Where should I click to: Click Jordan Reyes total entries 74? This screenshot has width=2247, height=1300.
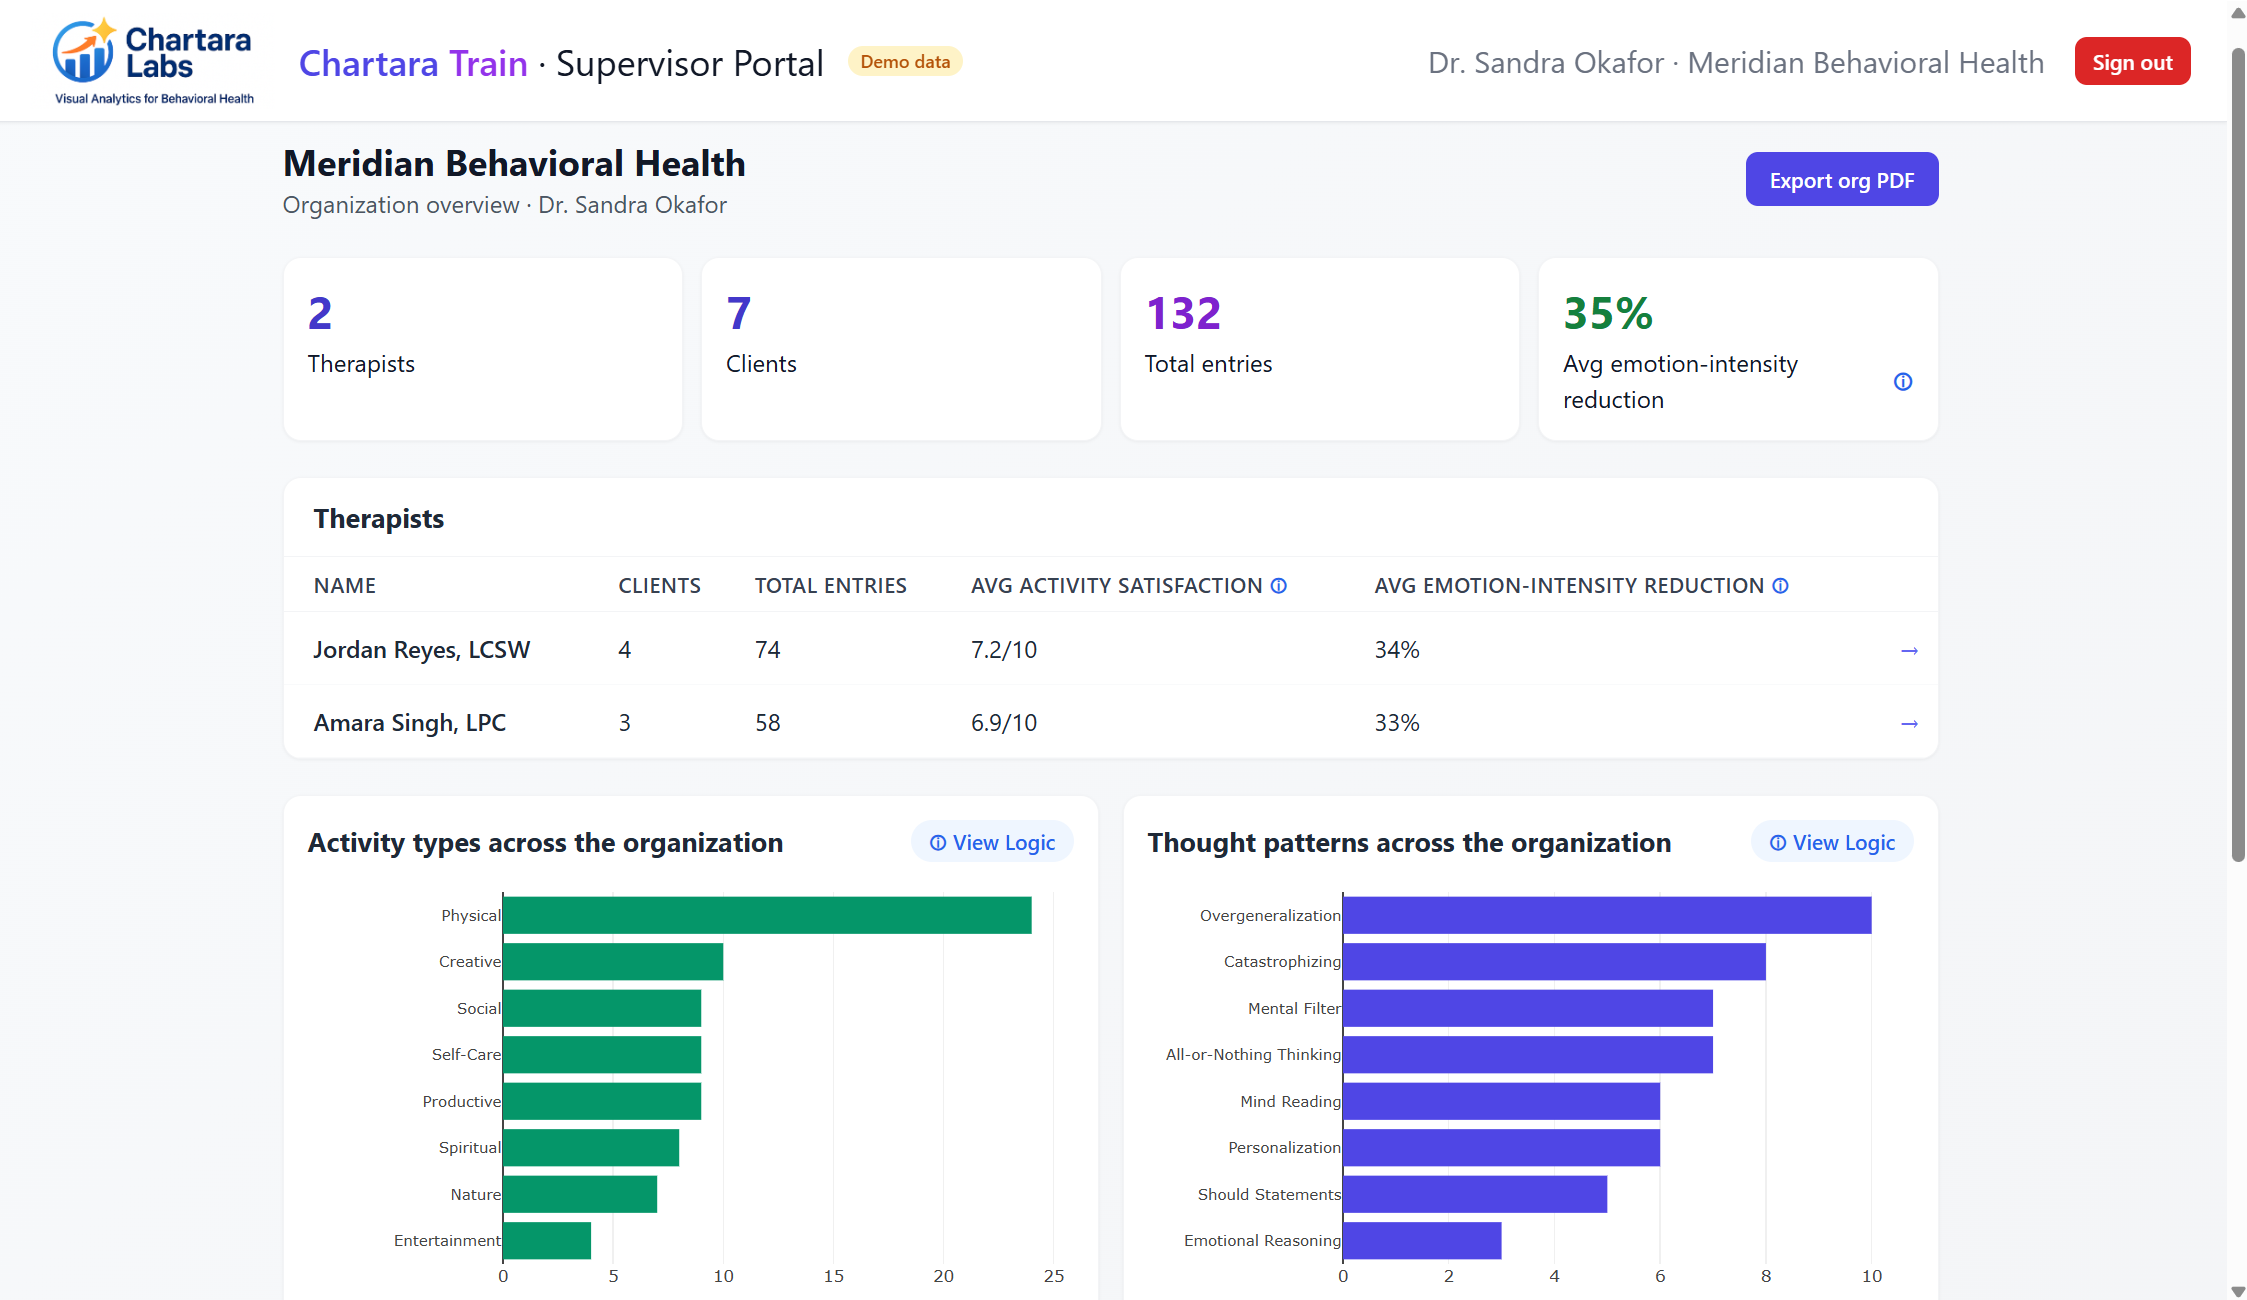767,650
